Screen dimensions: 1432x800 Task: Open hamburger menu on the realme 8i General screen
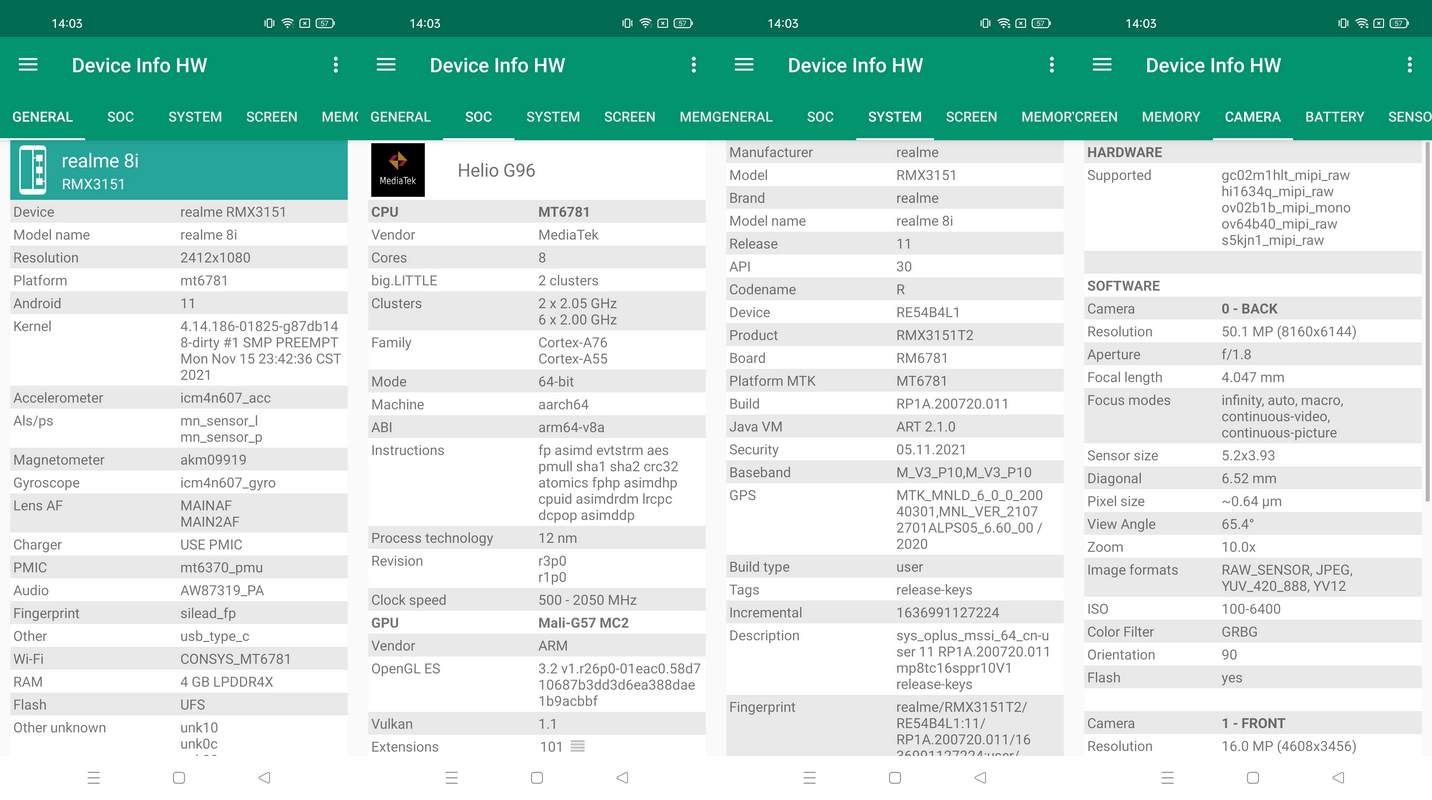[28, 65]
